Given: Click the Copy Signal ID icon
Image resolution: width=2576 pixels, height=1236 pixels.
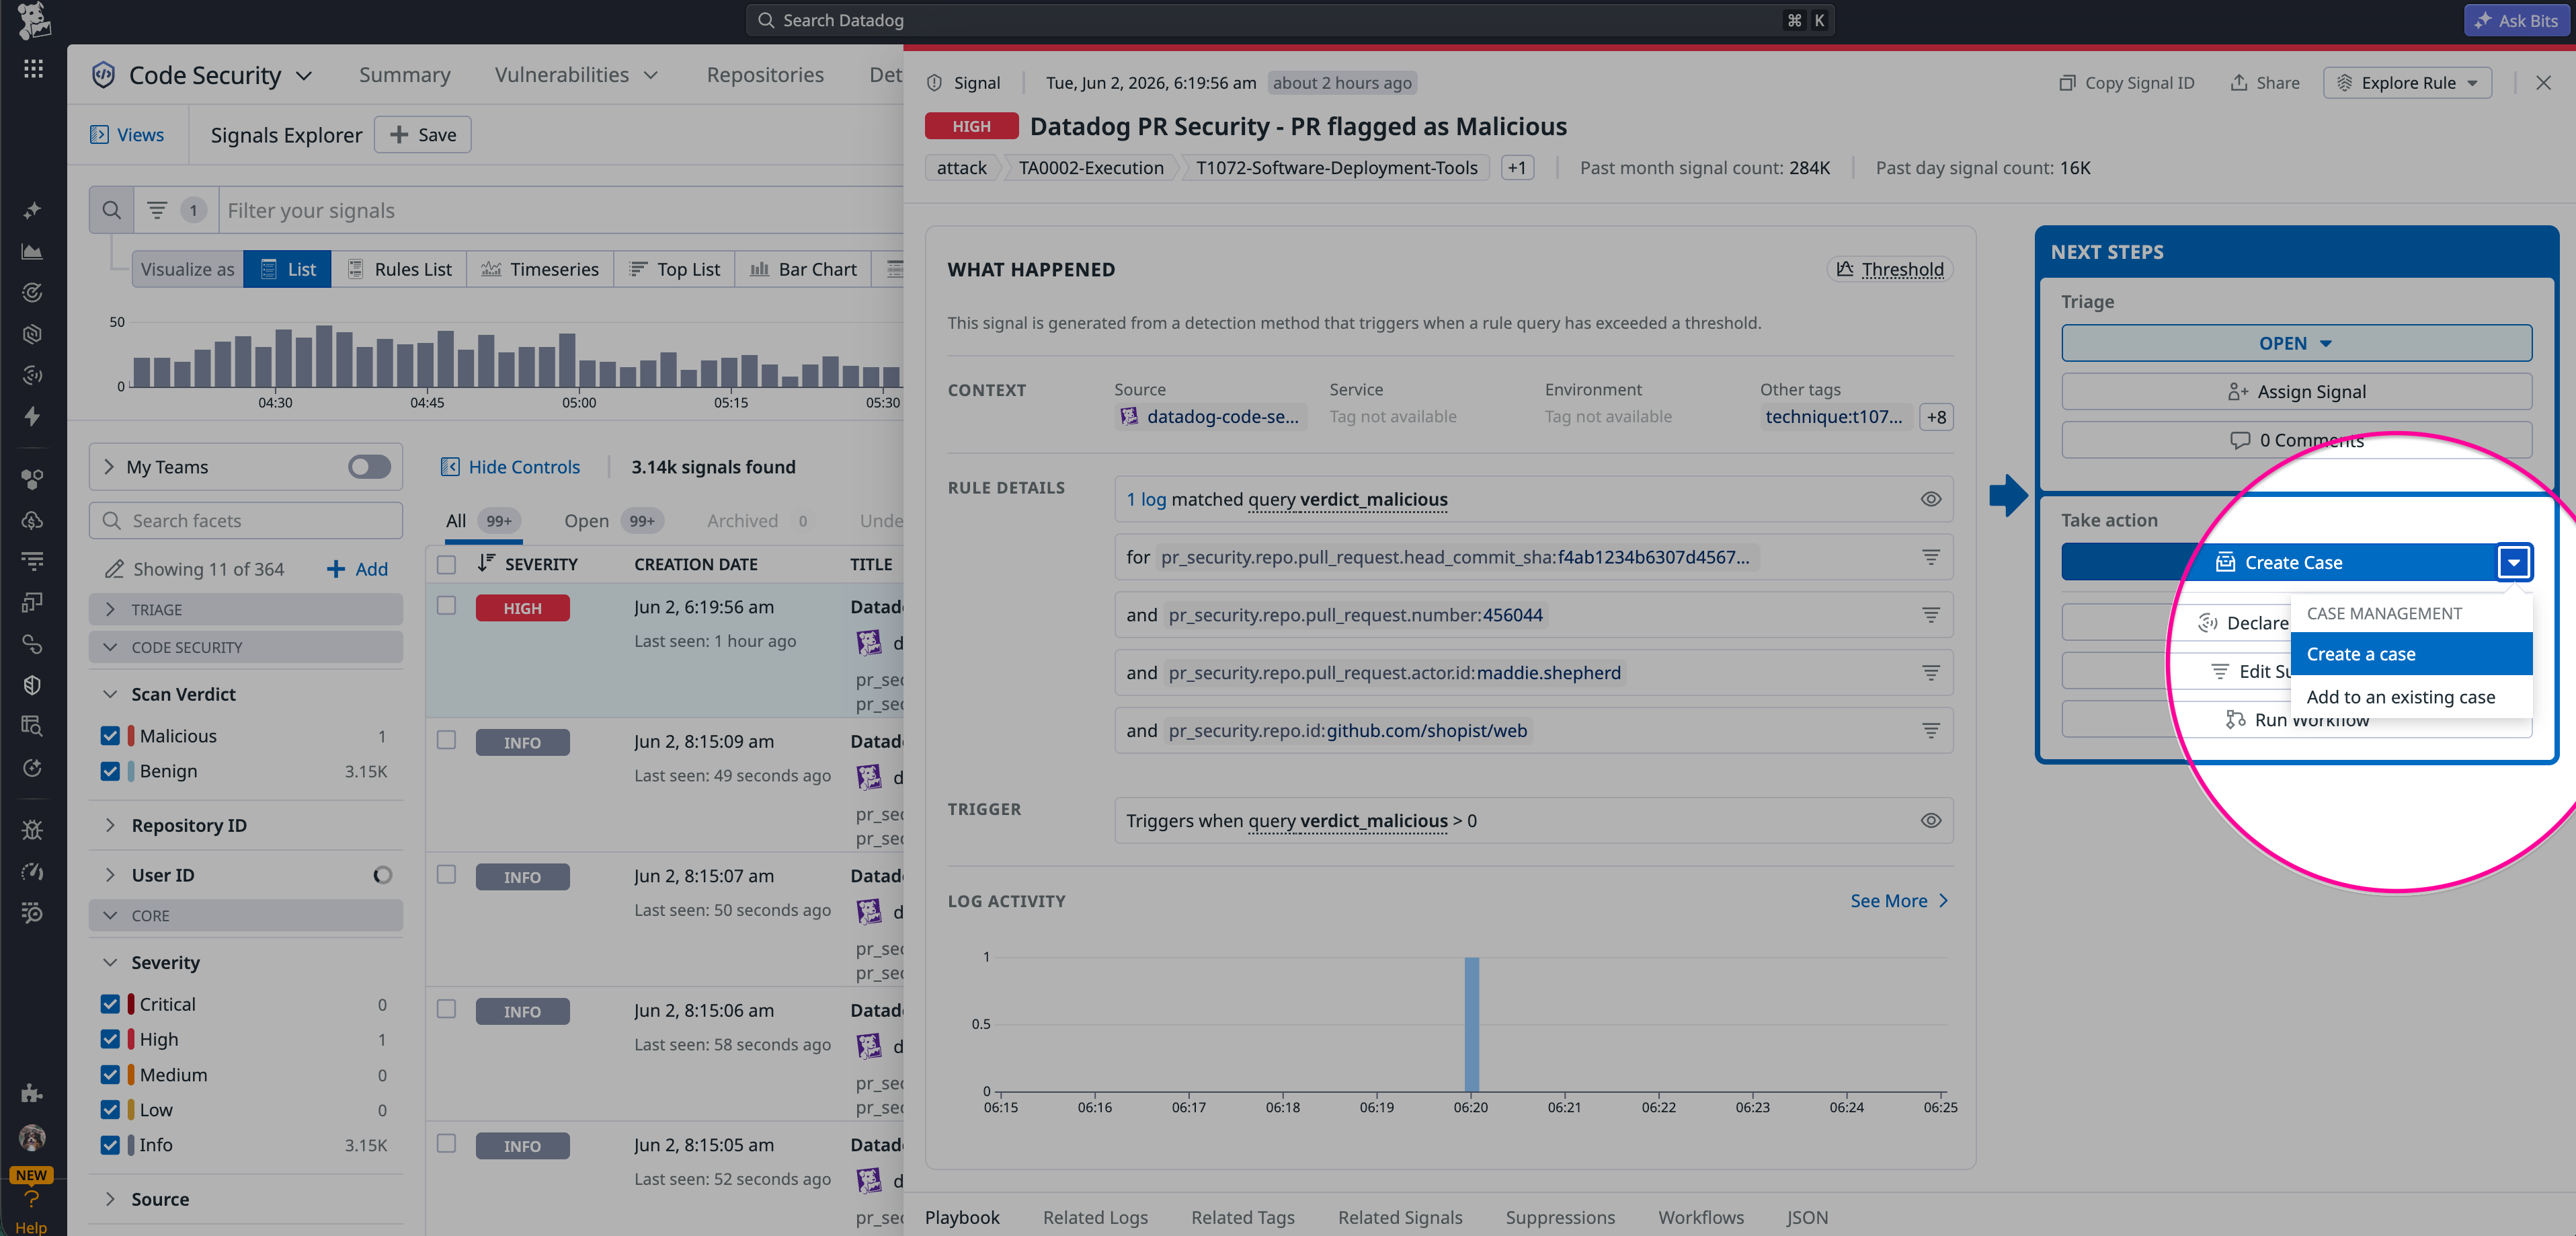Looking at the screenshot, I should [x=2067, y=83].
